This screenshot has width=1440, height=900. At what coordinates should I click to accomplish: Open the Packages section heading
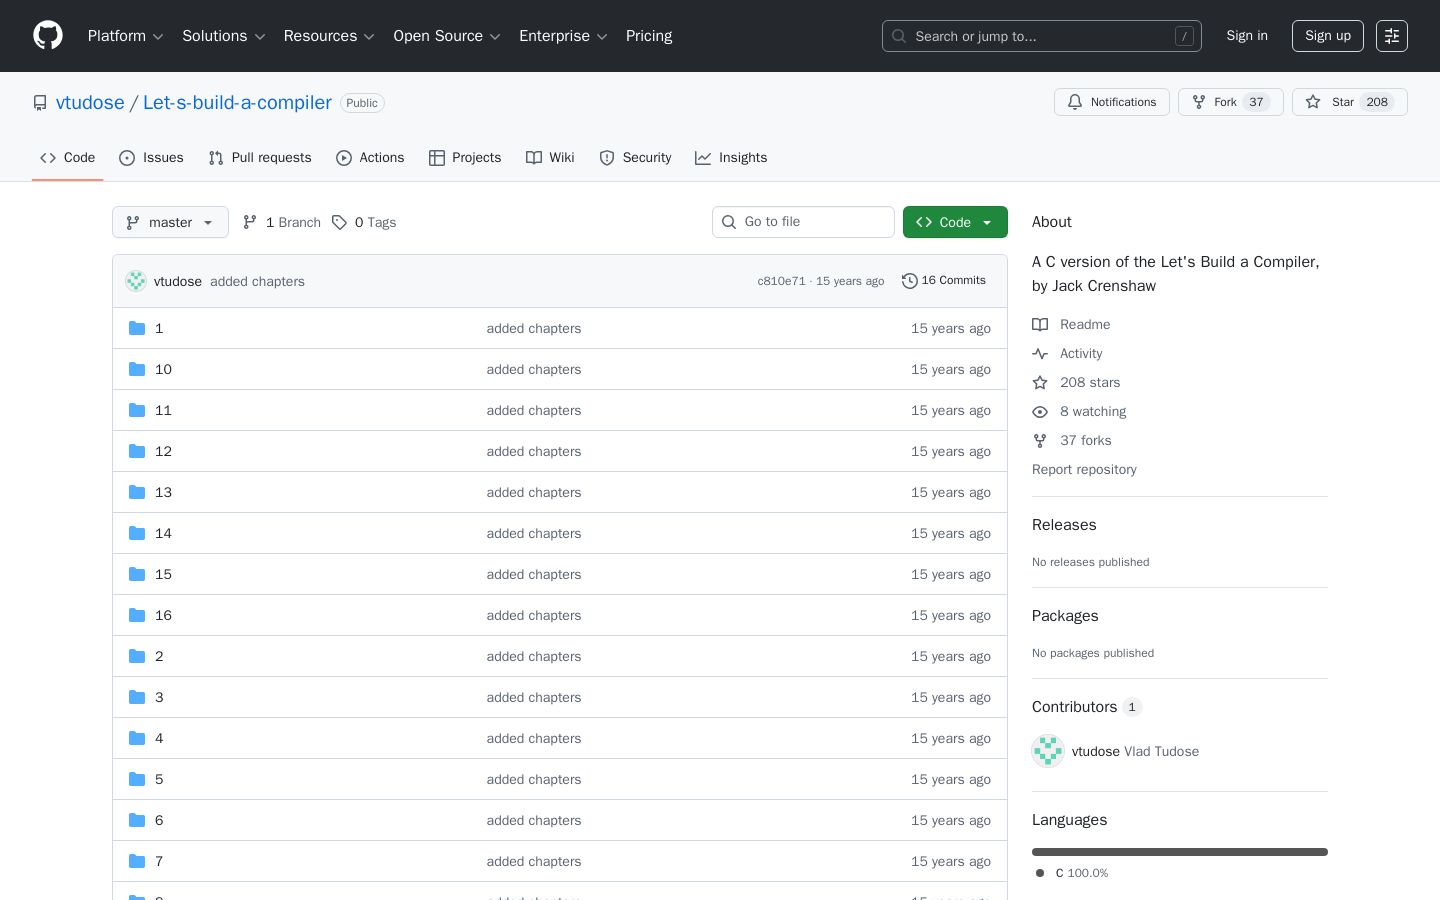[1065, 616]
